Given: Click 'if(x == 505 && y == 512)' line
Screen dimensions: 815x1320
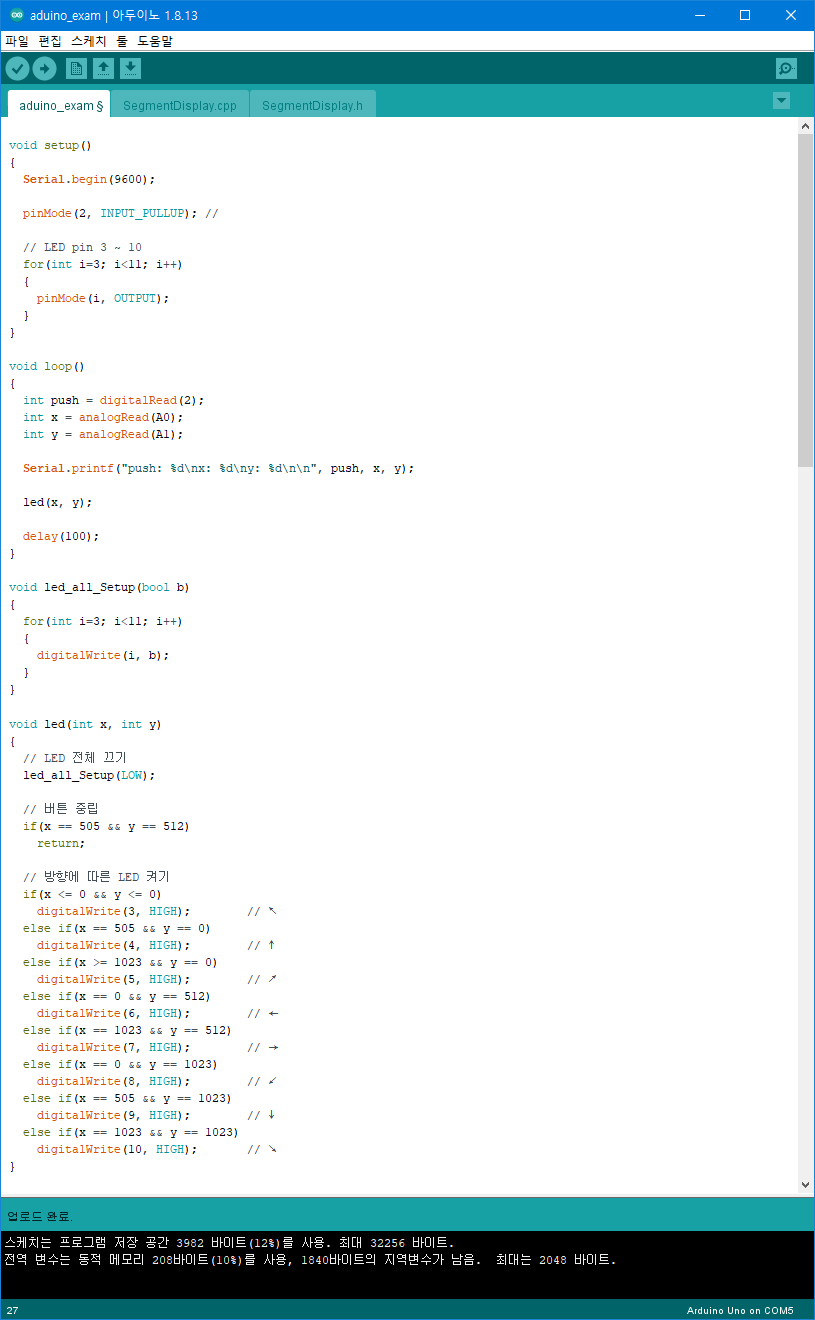Looking at the screenshot, I should [106, 825].
